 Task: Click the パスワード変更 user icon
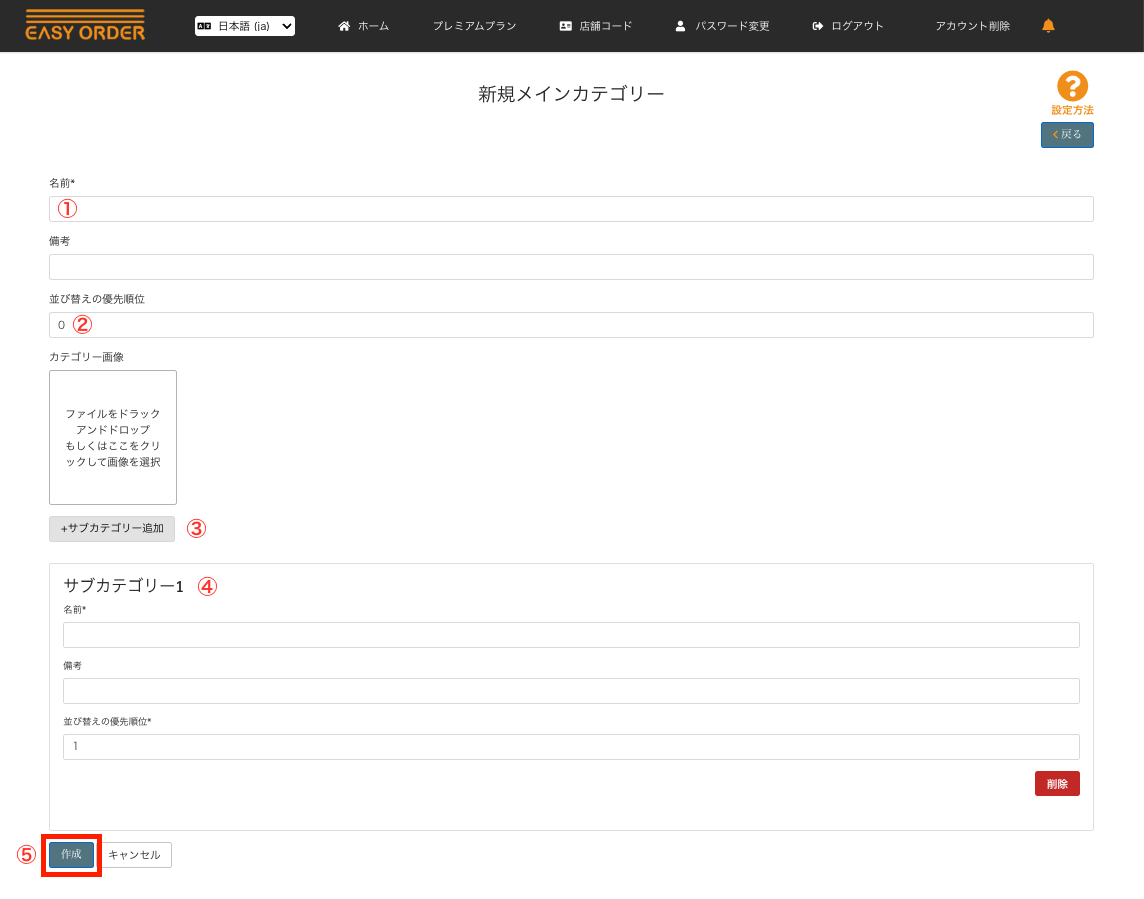pyautogui.click(x=681, y=26)
